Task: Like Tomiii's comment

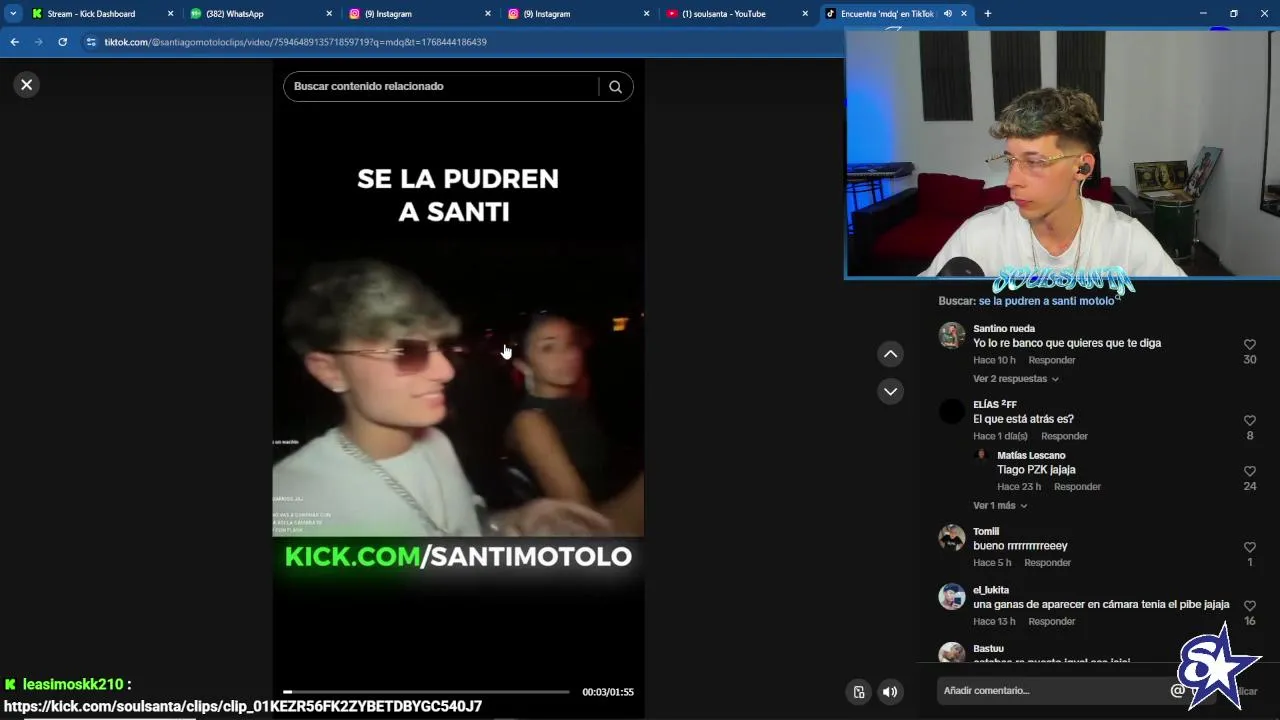Action: click(x=1249, y=547)
